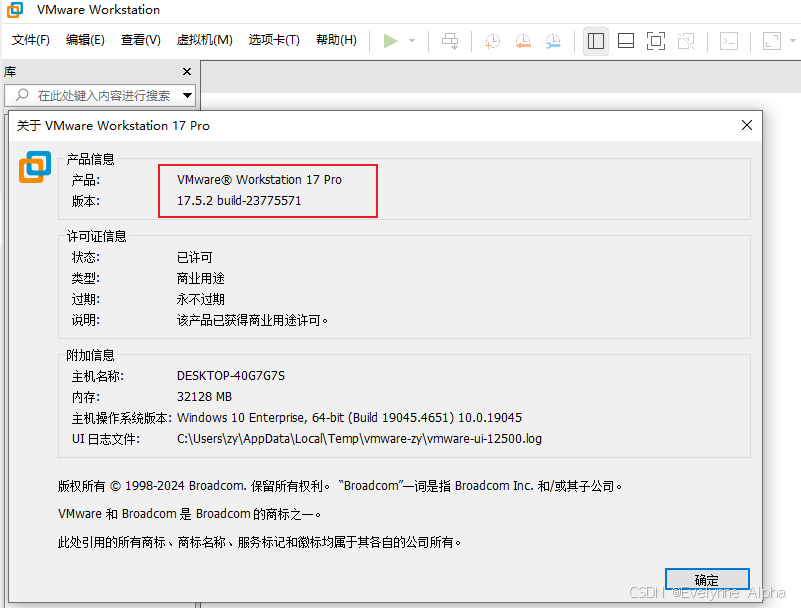Image resolution: width=801 pixels, height=608 pixels.
Task: Click product name VMware® Workstation 17 Pro
Action: pyautogui.click(x=260, y=180)
